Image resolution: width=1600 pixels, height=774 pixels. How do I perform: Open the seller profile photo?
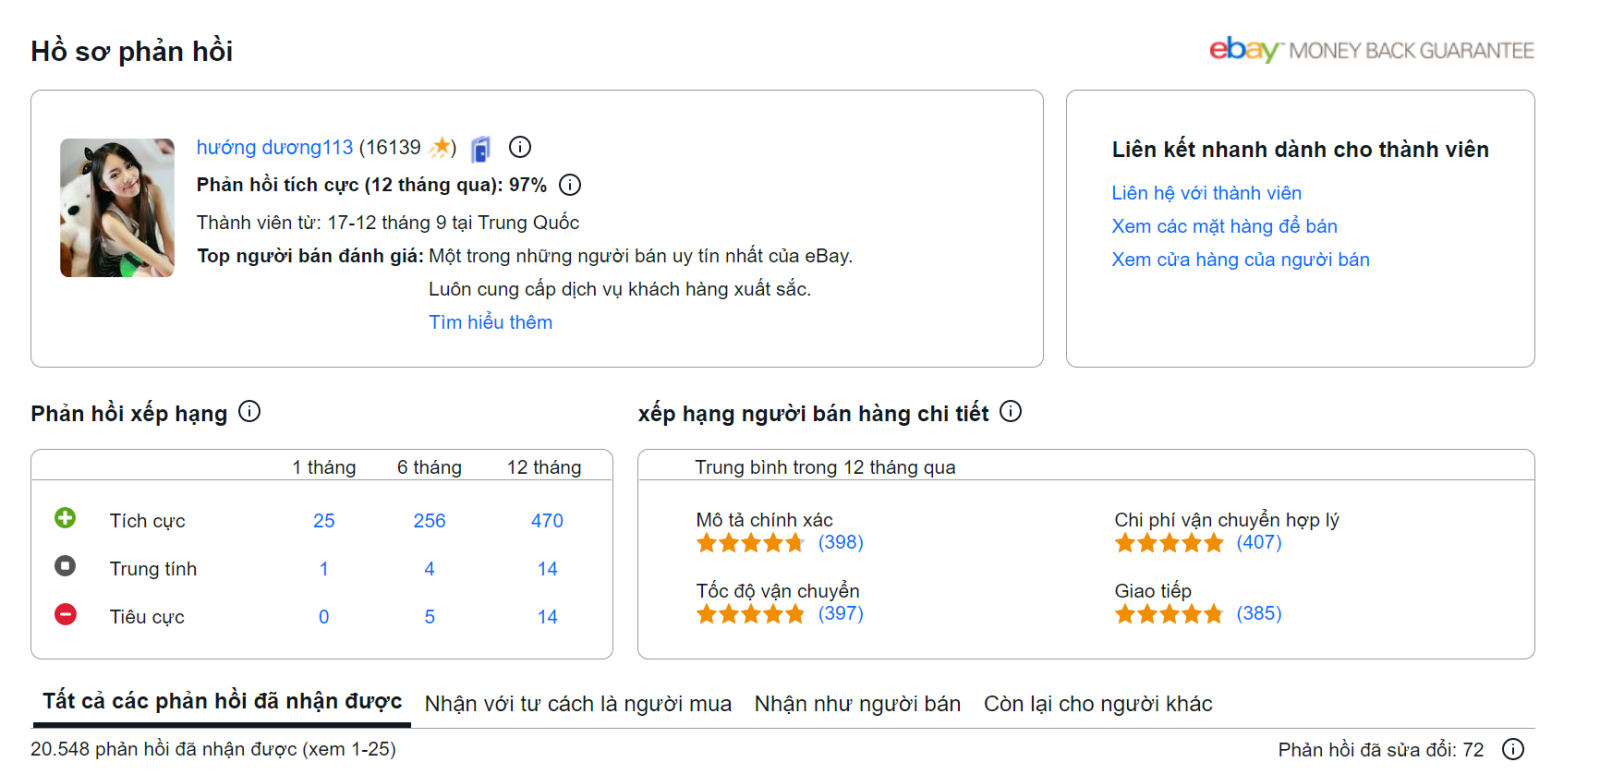click(117, 208)
